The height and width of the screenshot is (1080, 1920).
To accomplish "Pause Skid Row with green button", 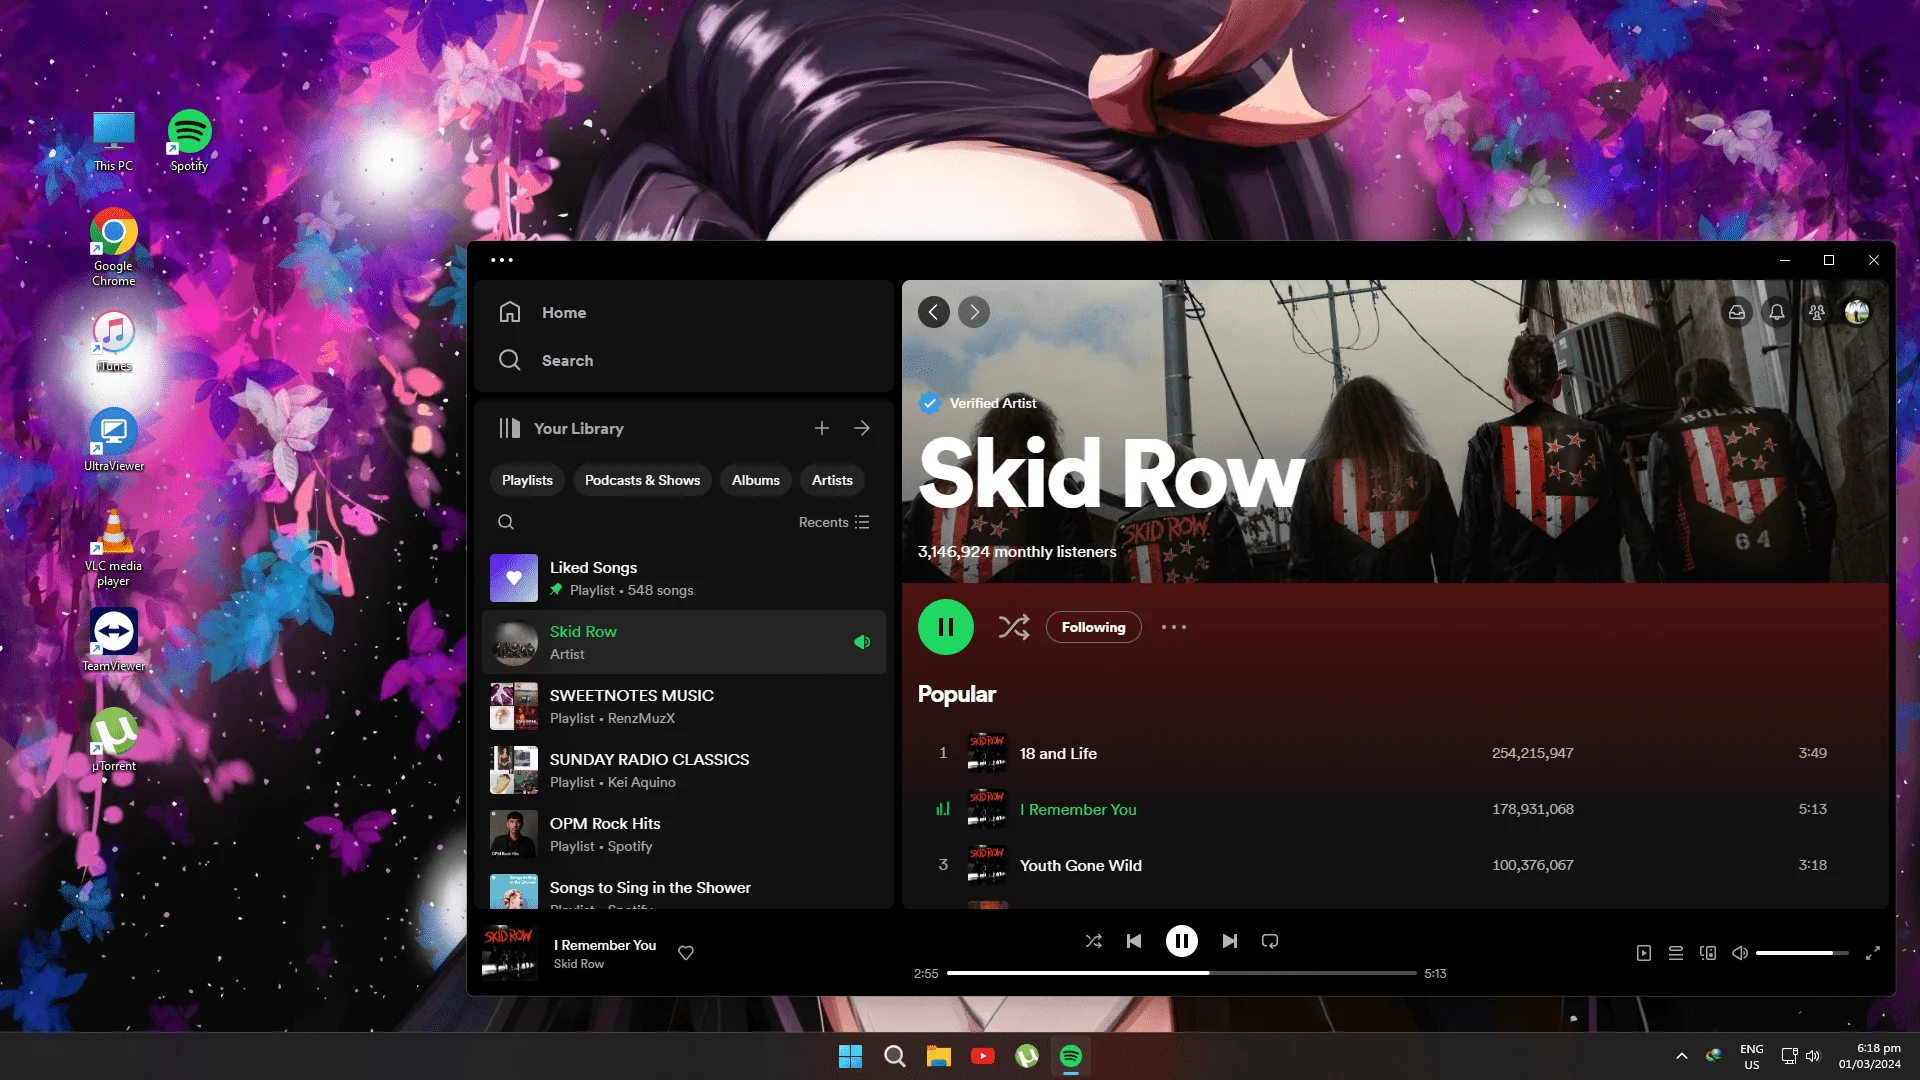I will pyautogui.click(x=946, y=627).
